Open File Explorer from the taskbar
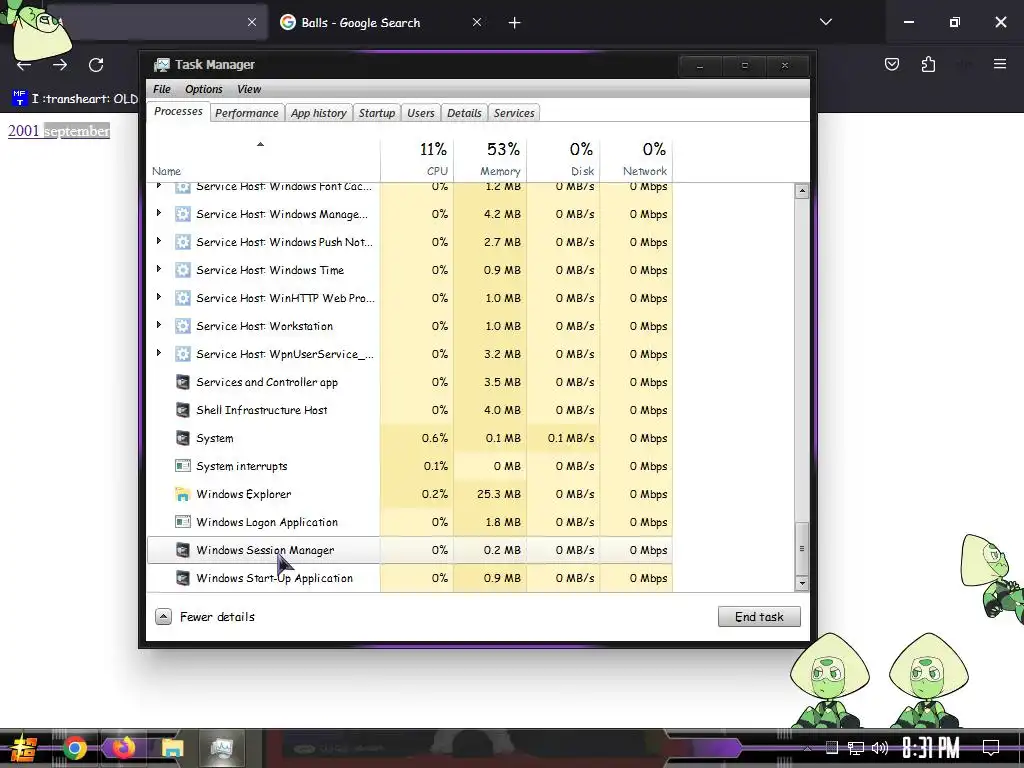 (172, 748)
